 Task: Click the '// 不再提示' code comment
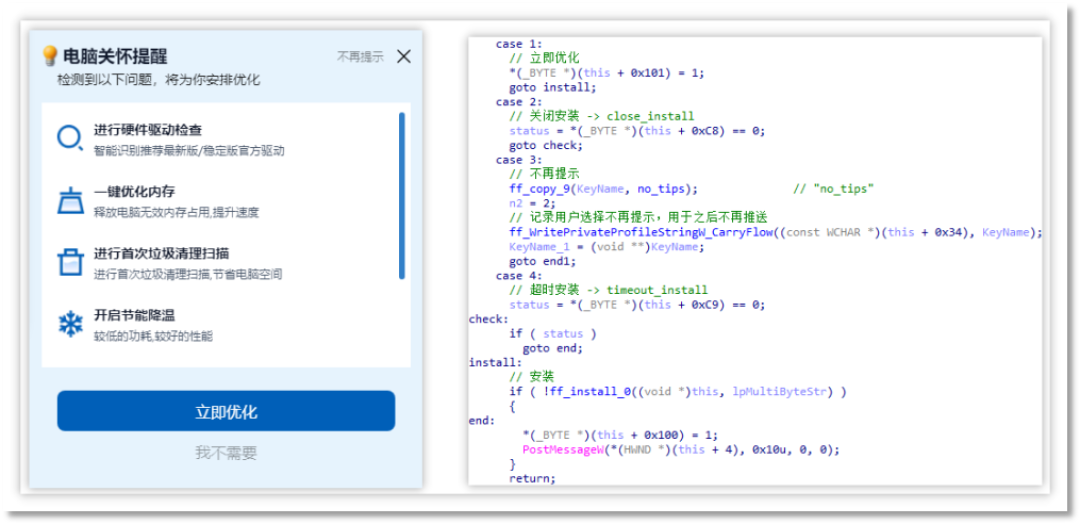coord(545,174)
